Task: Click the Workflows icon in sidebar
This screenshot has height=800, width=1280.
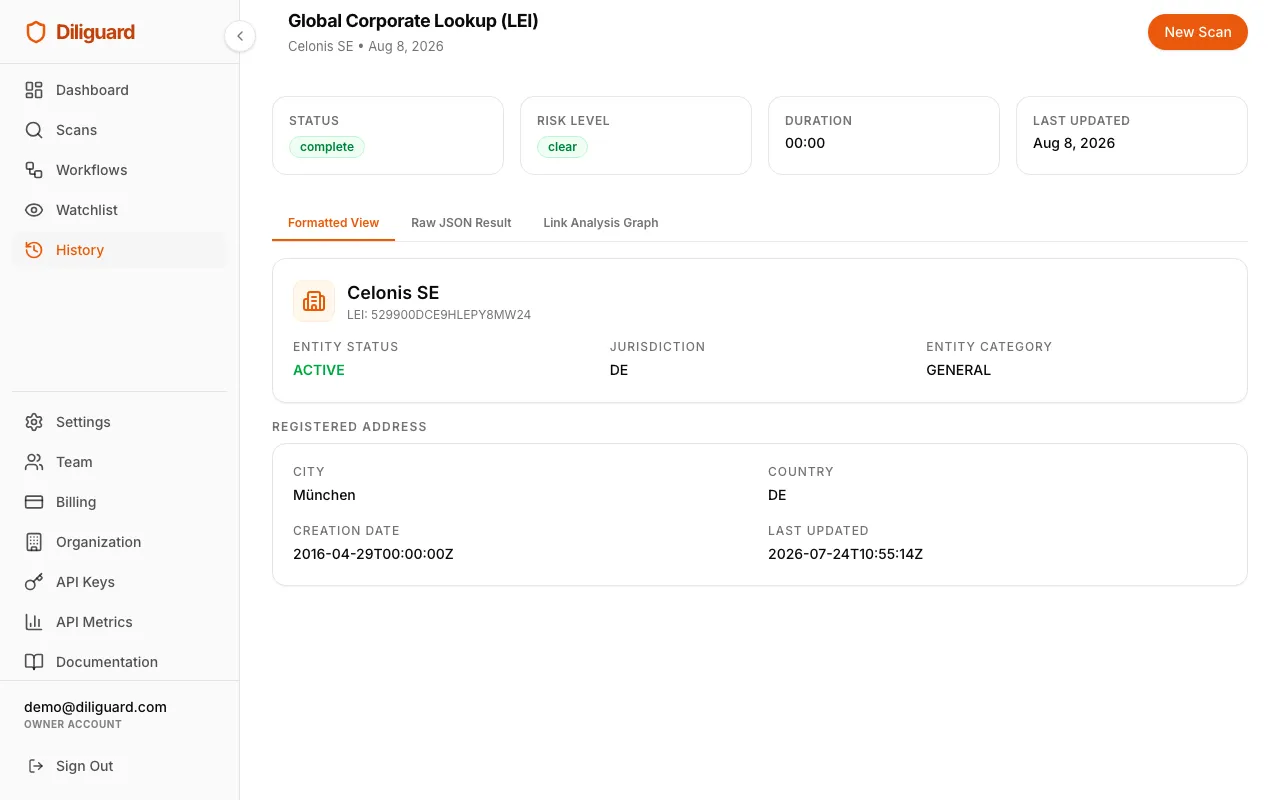Action: click(x=34, y=170)
